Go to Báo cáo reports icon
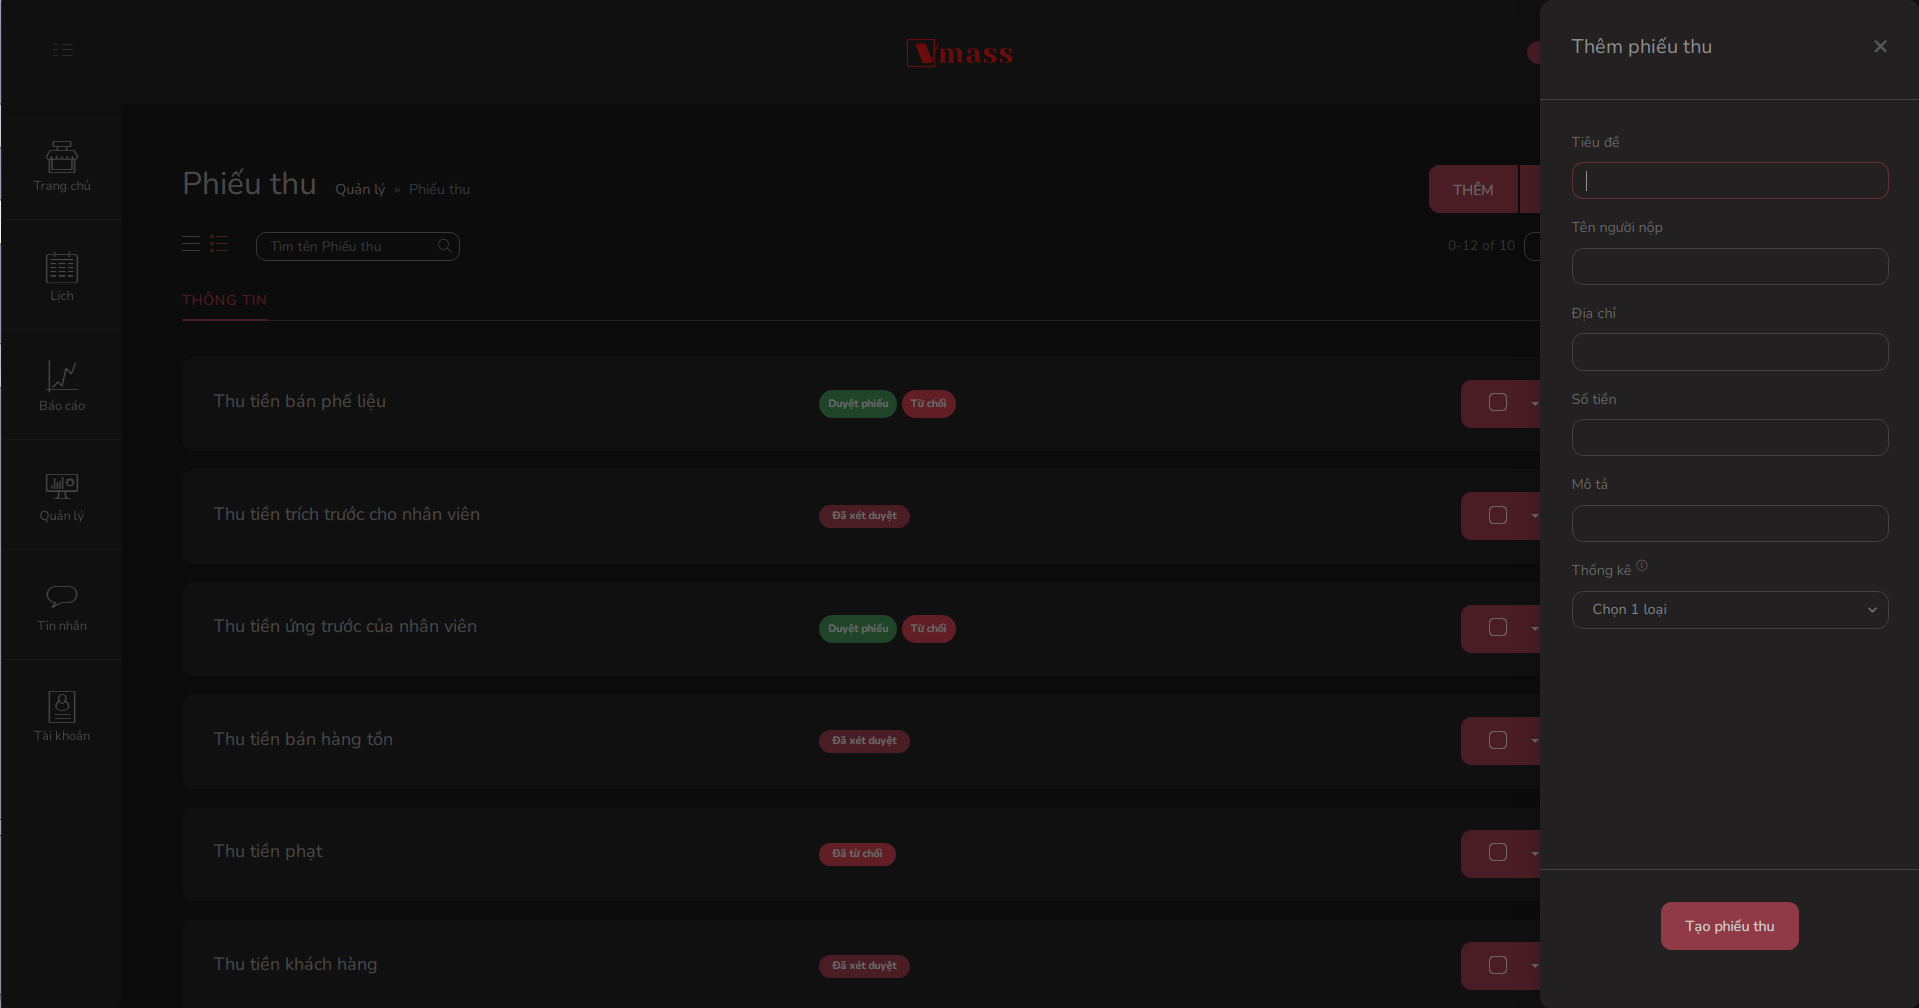This screenshot has width=1919, height=1008. click(x=61, y=385)
